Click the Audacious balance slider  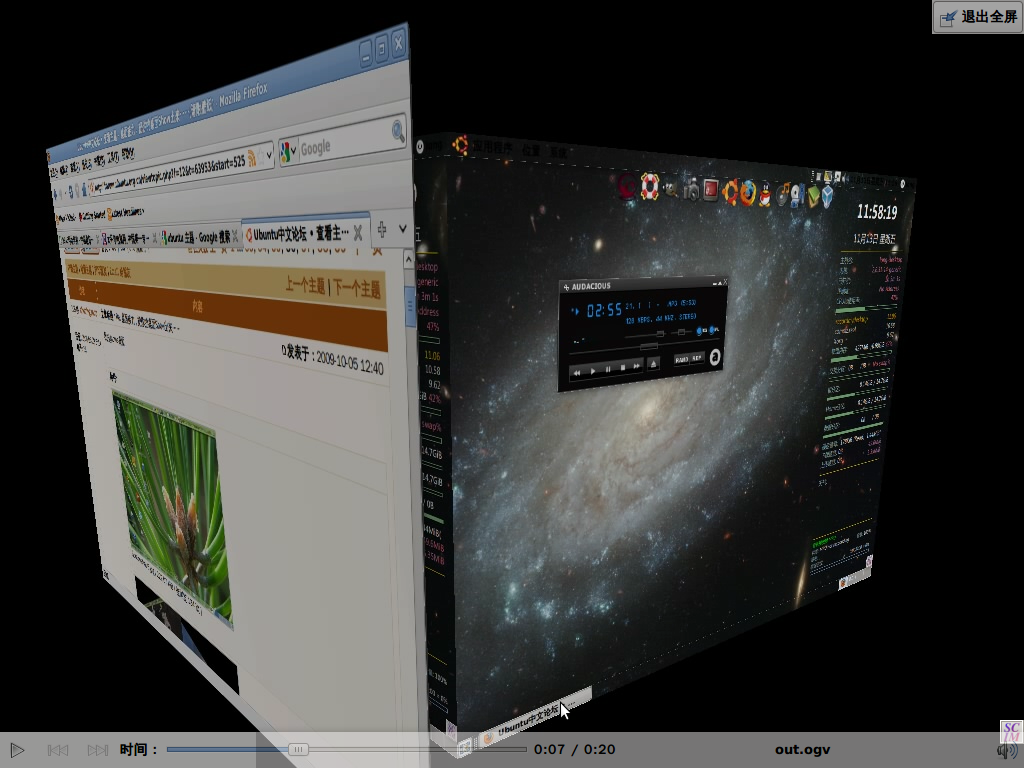(681, 332)
